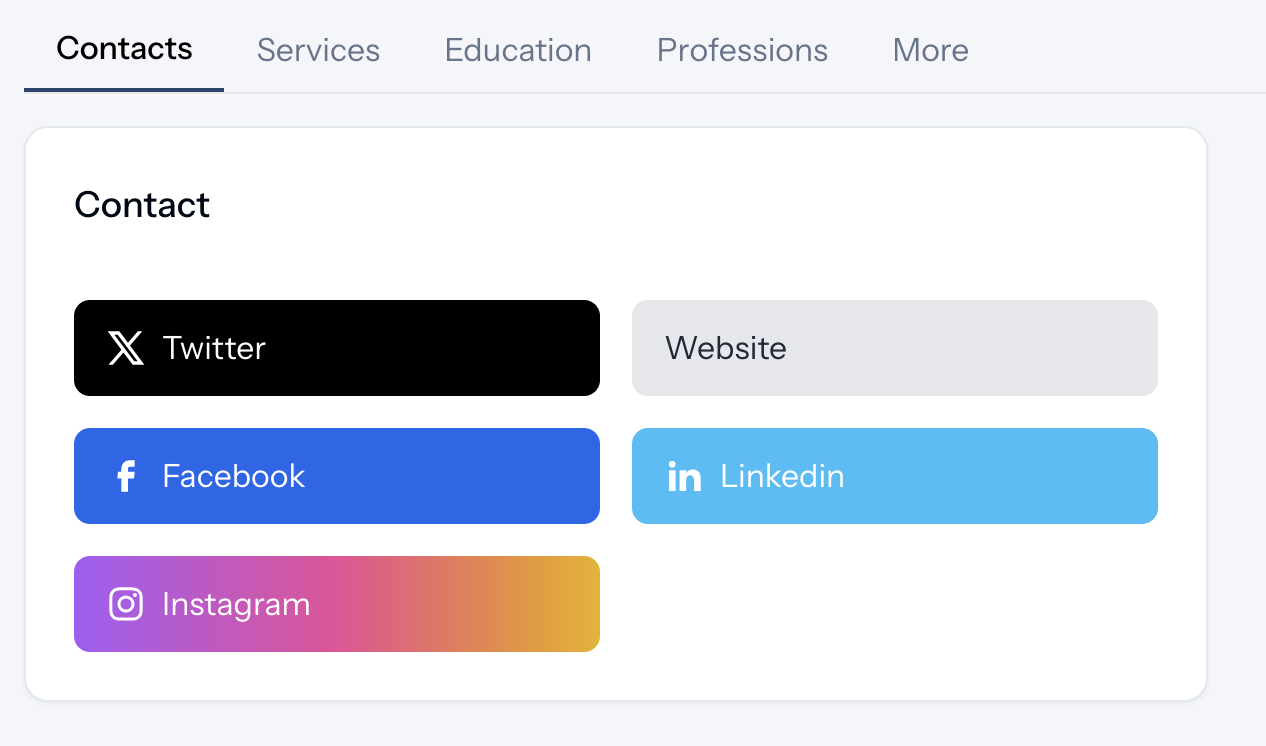Screen dimensions: 1266x746
Task: Click the 'Contact' card heading
Action: (142, 205)
